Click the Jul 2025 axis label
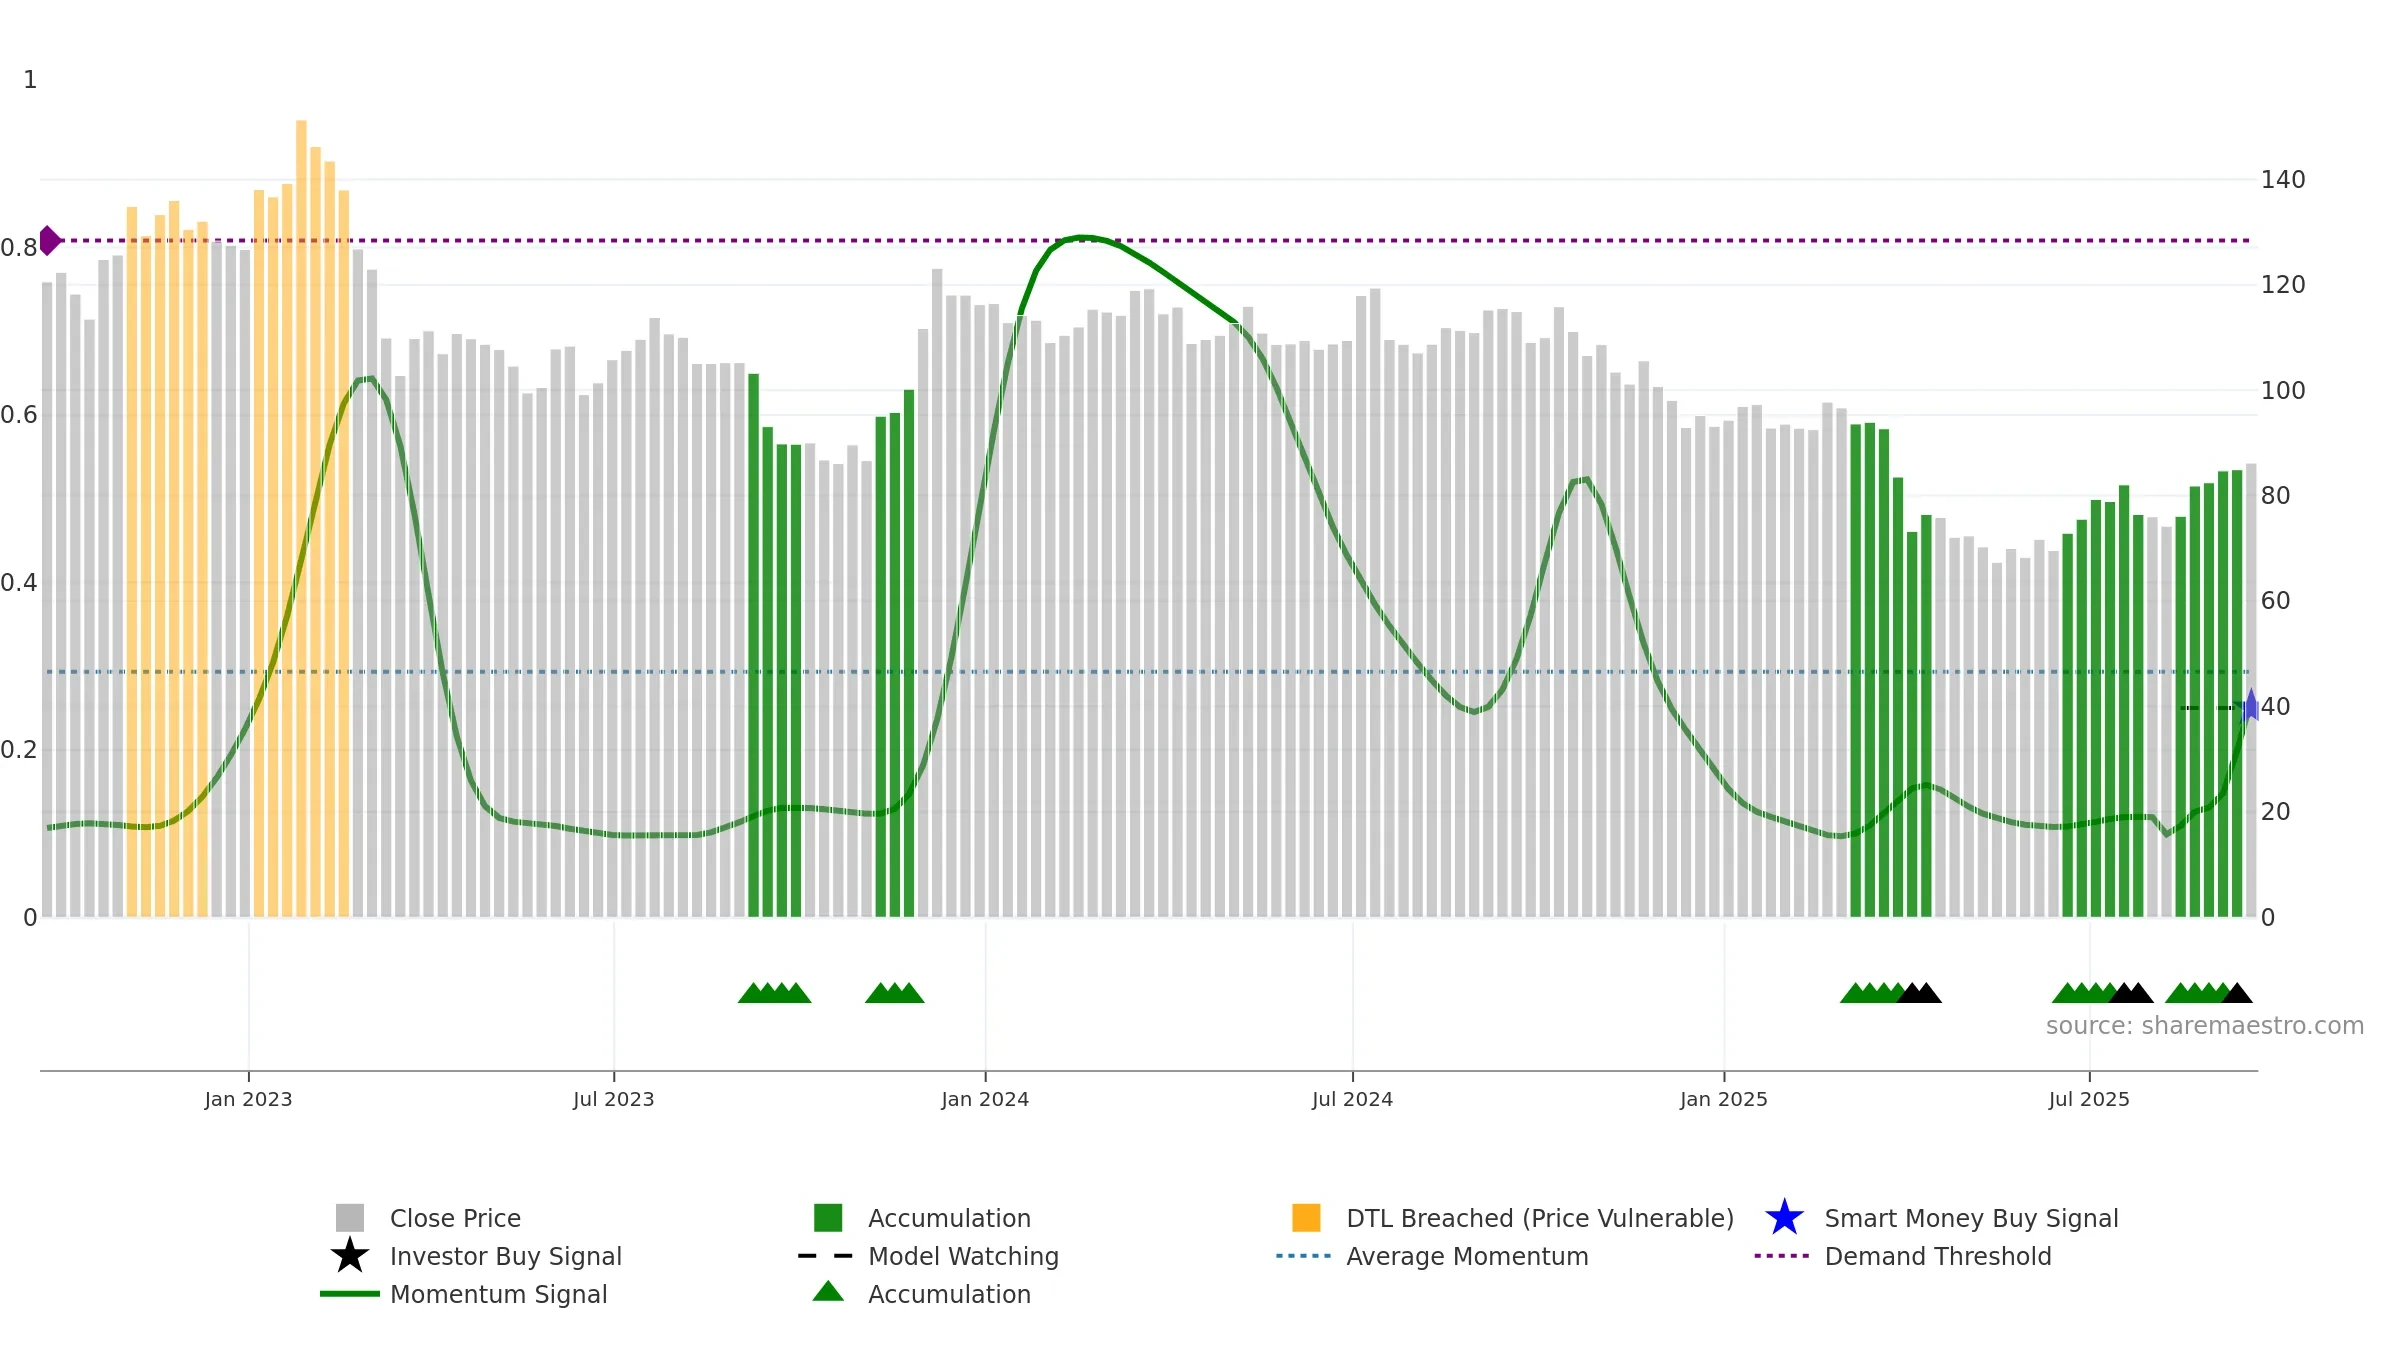The height and width of the screenshot is (1350, 2400). pyautogui.click(x=2089, y=1099)
